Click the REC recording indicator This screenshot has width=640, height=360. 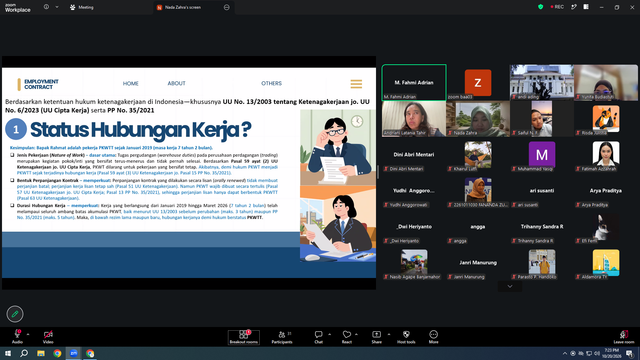pyautogui.click(x=557, y=7)
